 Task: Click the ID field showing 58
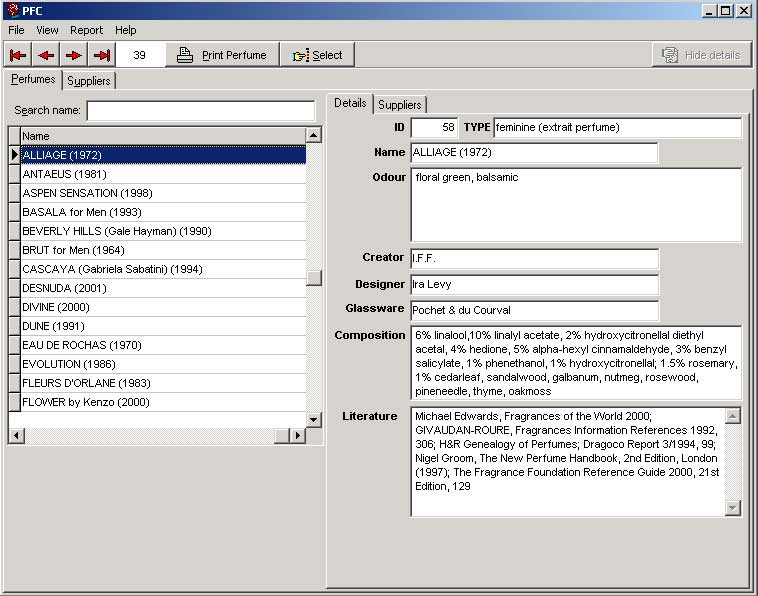point(434,128)
